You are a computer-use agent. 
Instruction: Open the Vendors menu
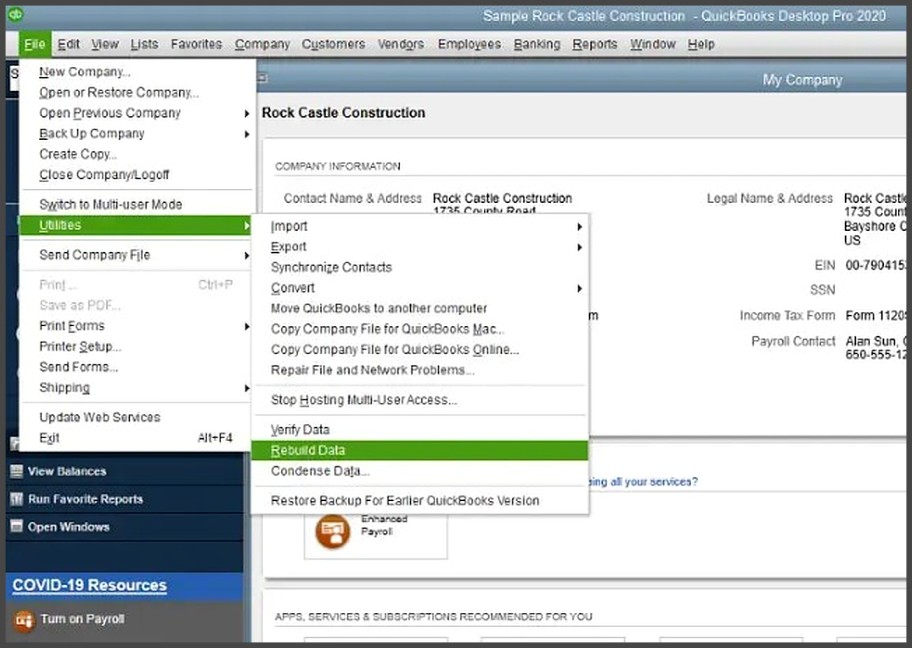(401, 44)
